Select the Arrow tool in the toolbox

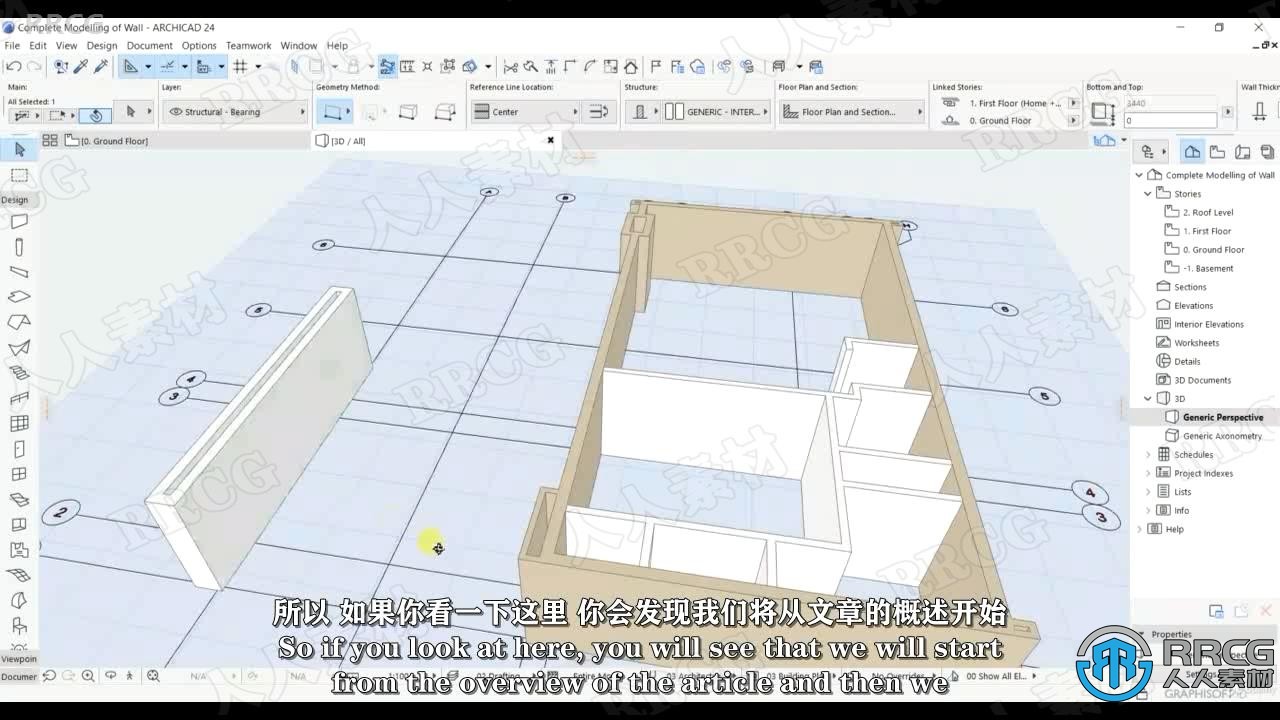[x=19, y=149]
